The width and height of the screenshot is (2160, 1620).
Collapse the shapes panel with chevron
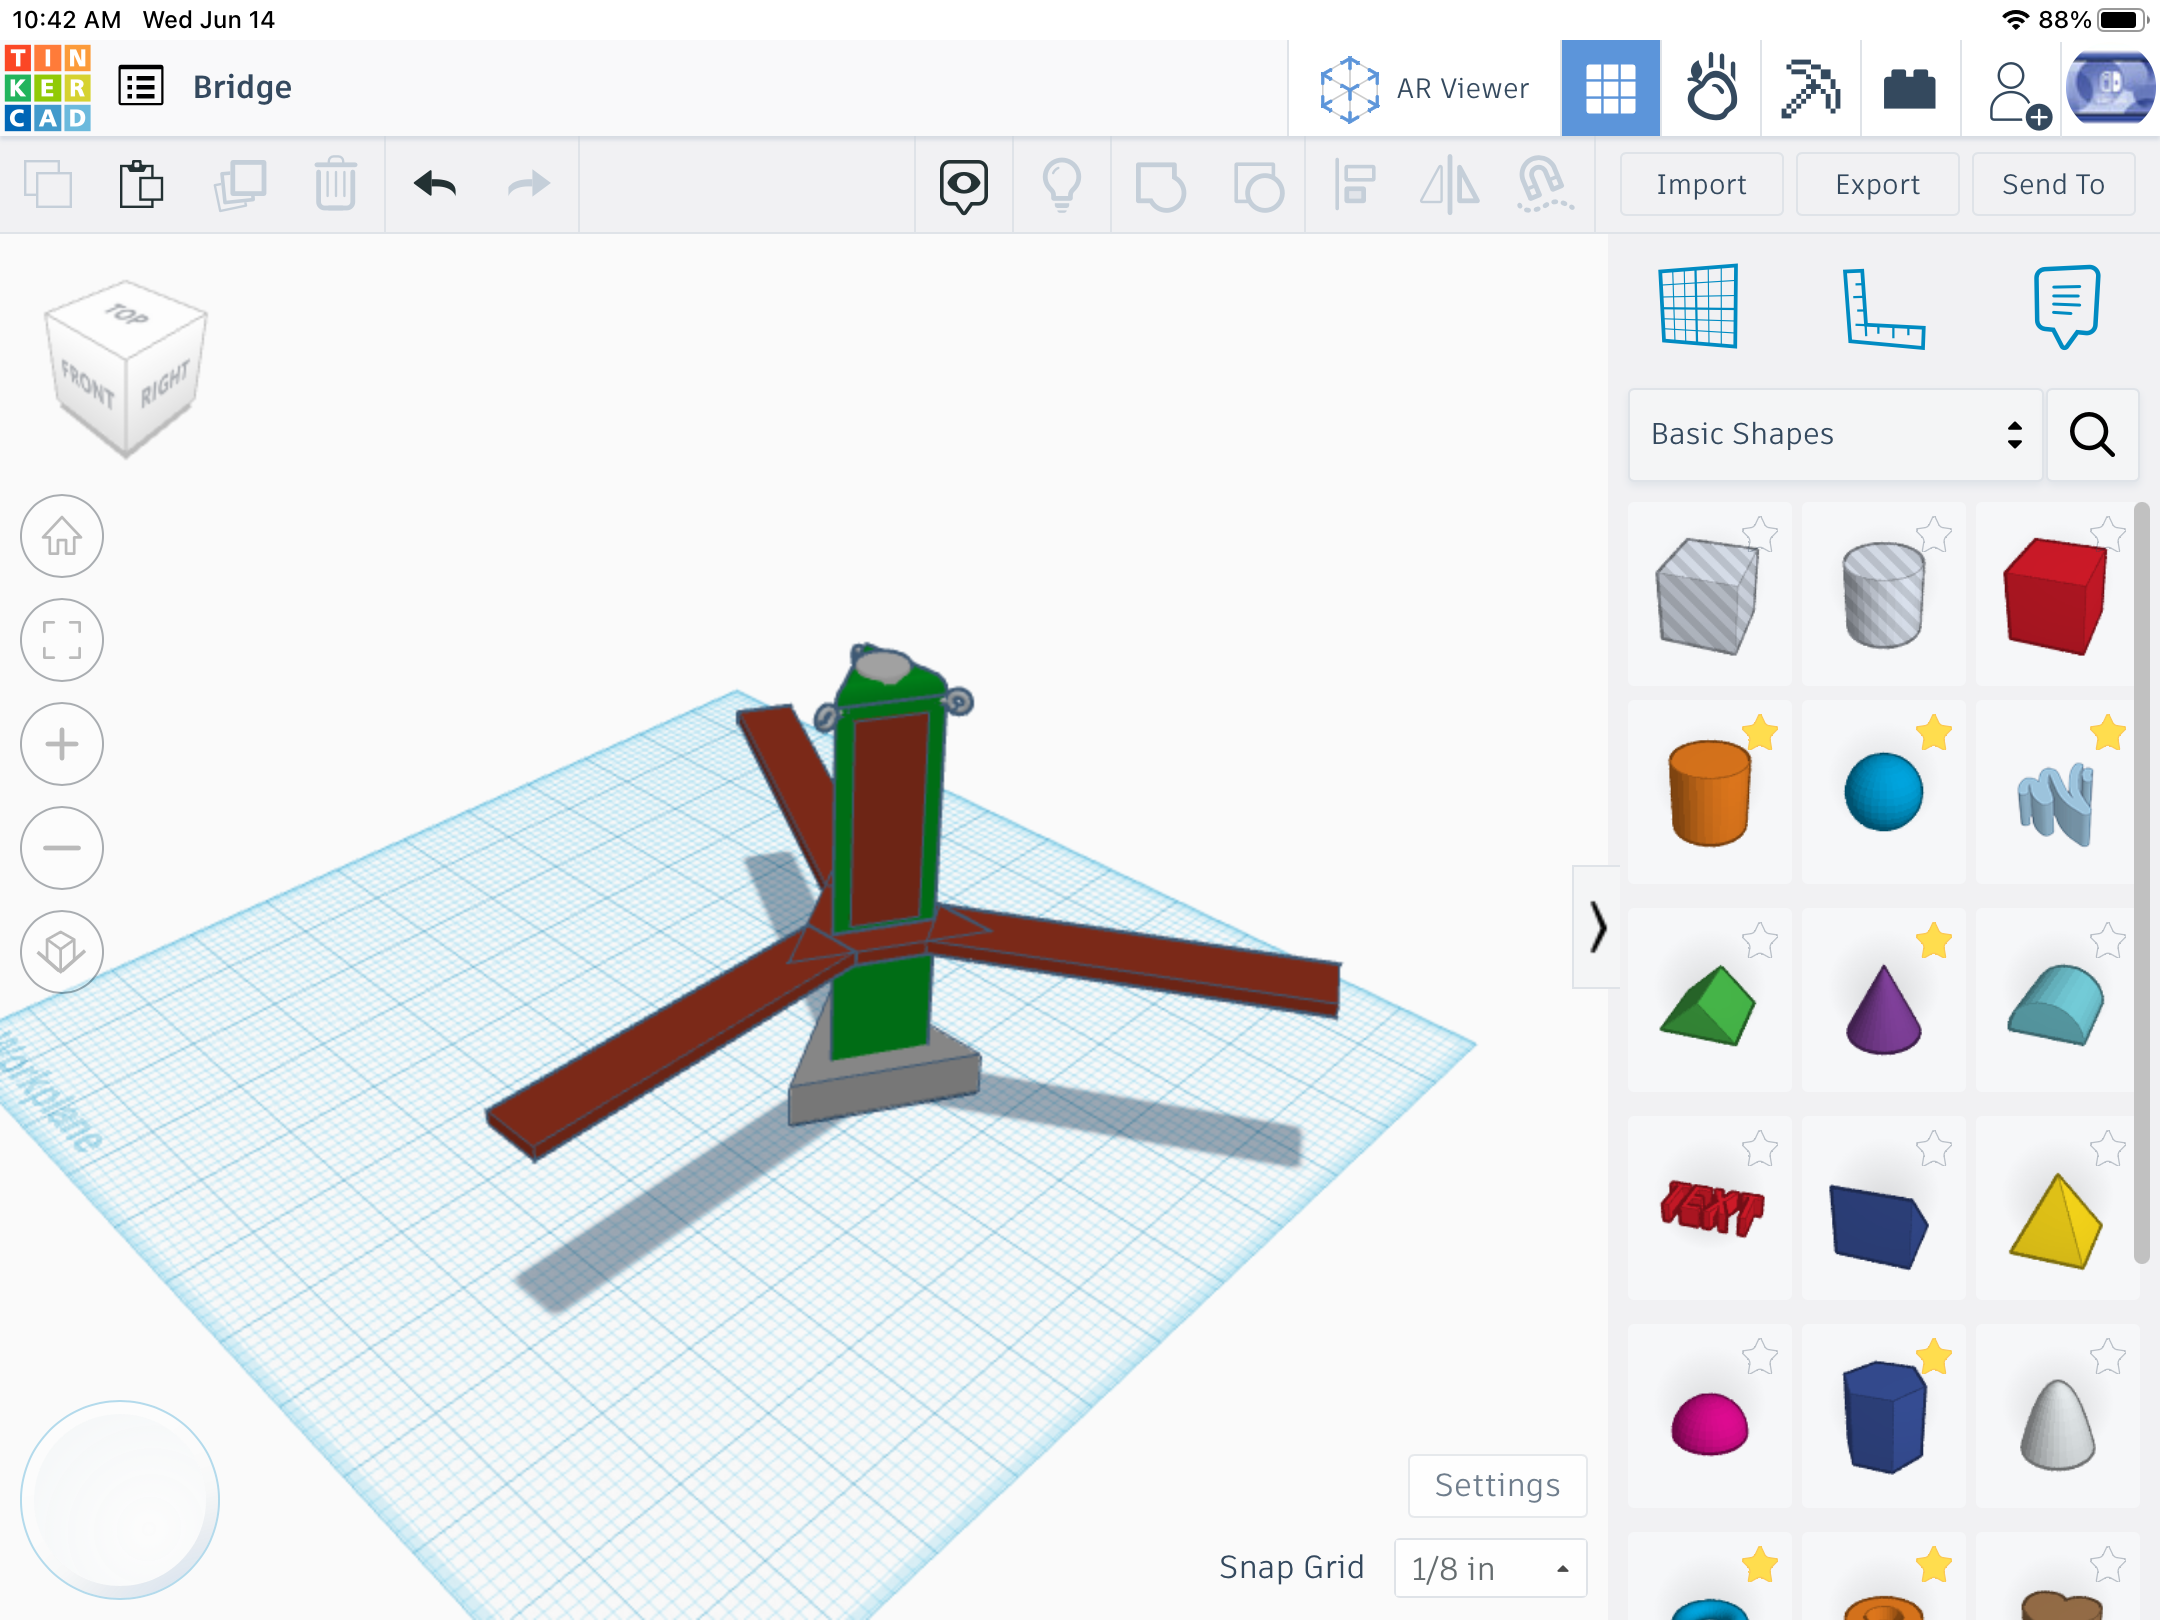pos(1597,927)
